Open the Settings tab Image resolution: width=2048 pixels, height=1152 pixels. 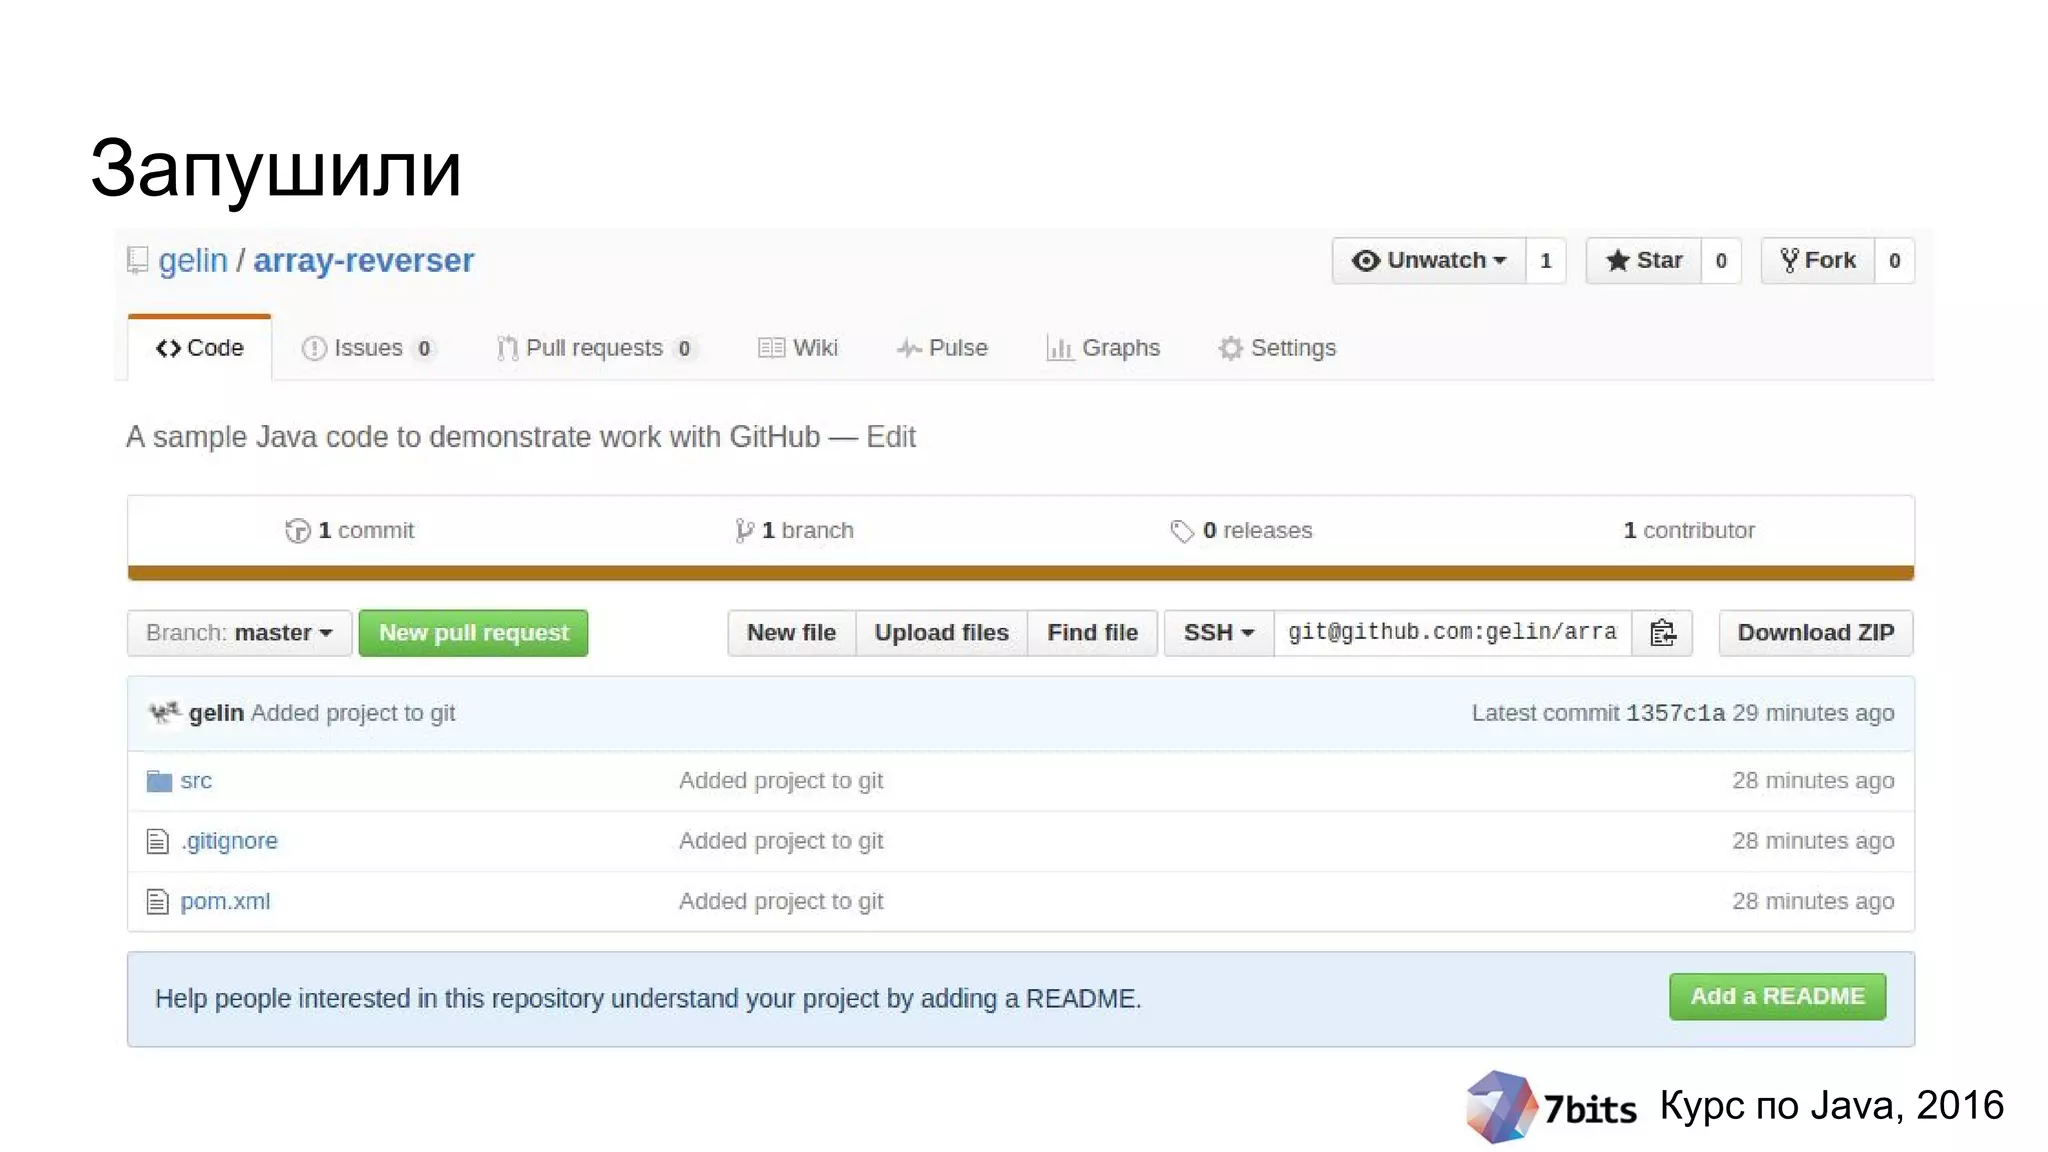1277,348
